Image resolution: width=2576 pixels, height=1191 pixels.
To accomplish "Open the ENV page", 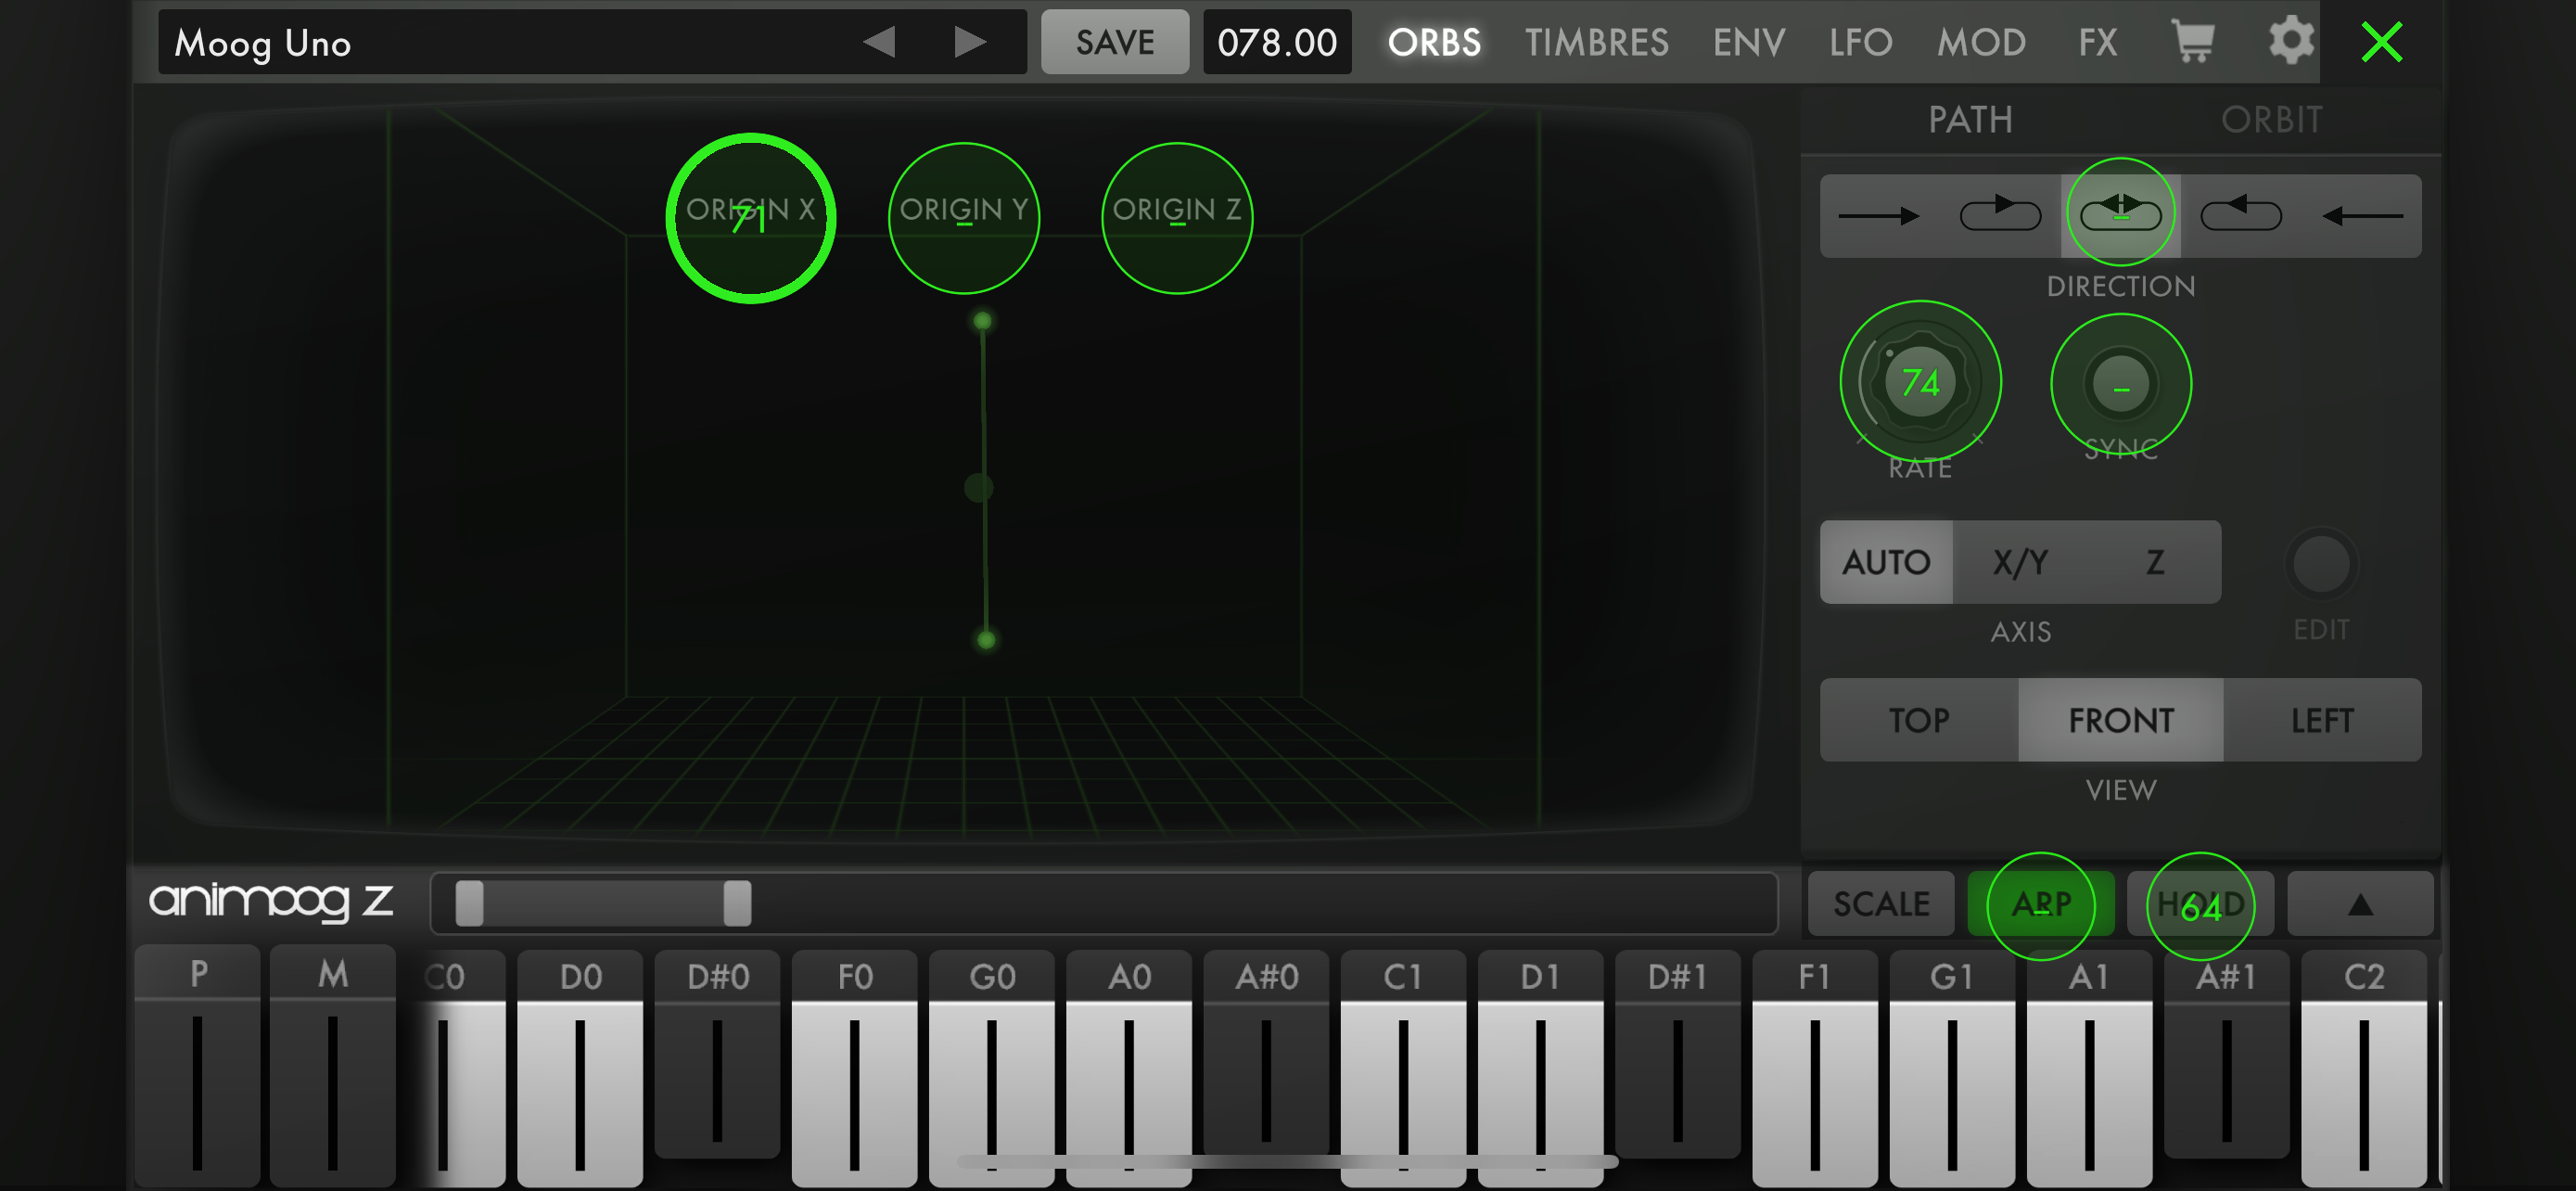I will tap(1748, 42).
